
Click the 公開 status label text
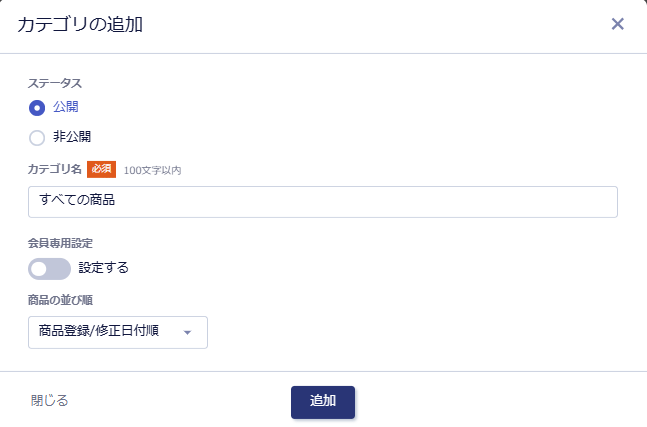tap(66, 107)
